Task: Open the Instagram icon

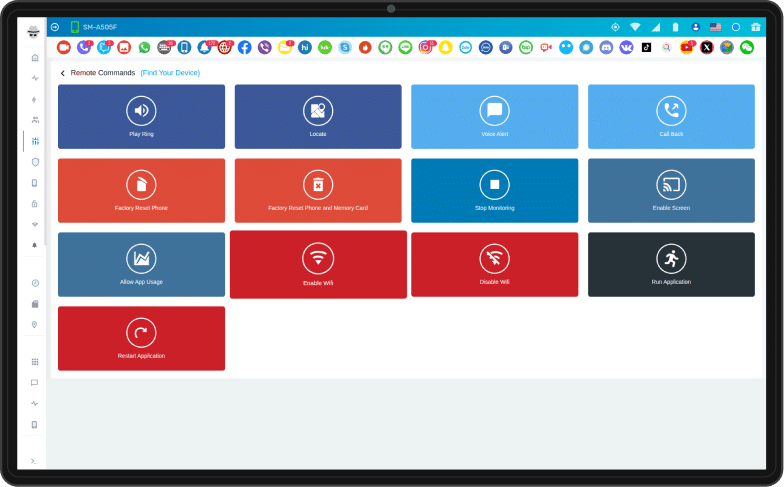Action: pyautogui.click(x=425, y=48)
